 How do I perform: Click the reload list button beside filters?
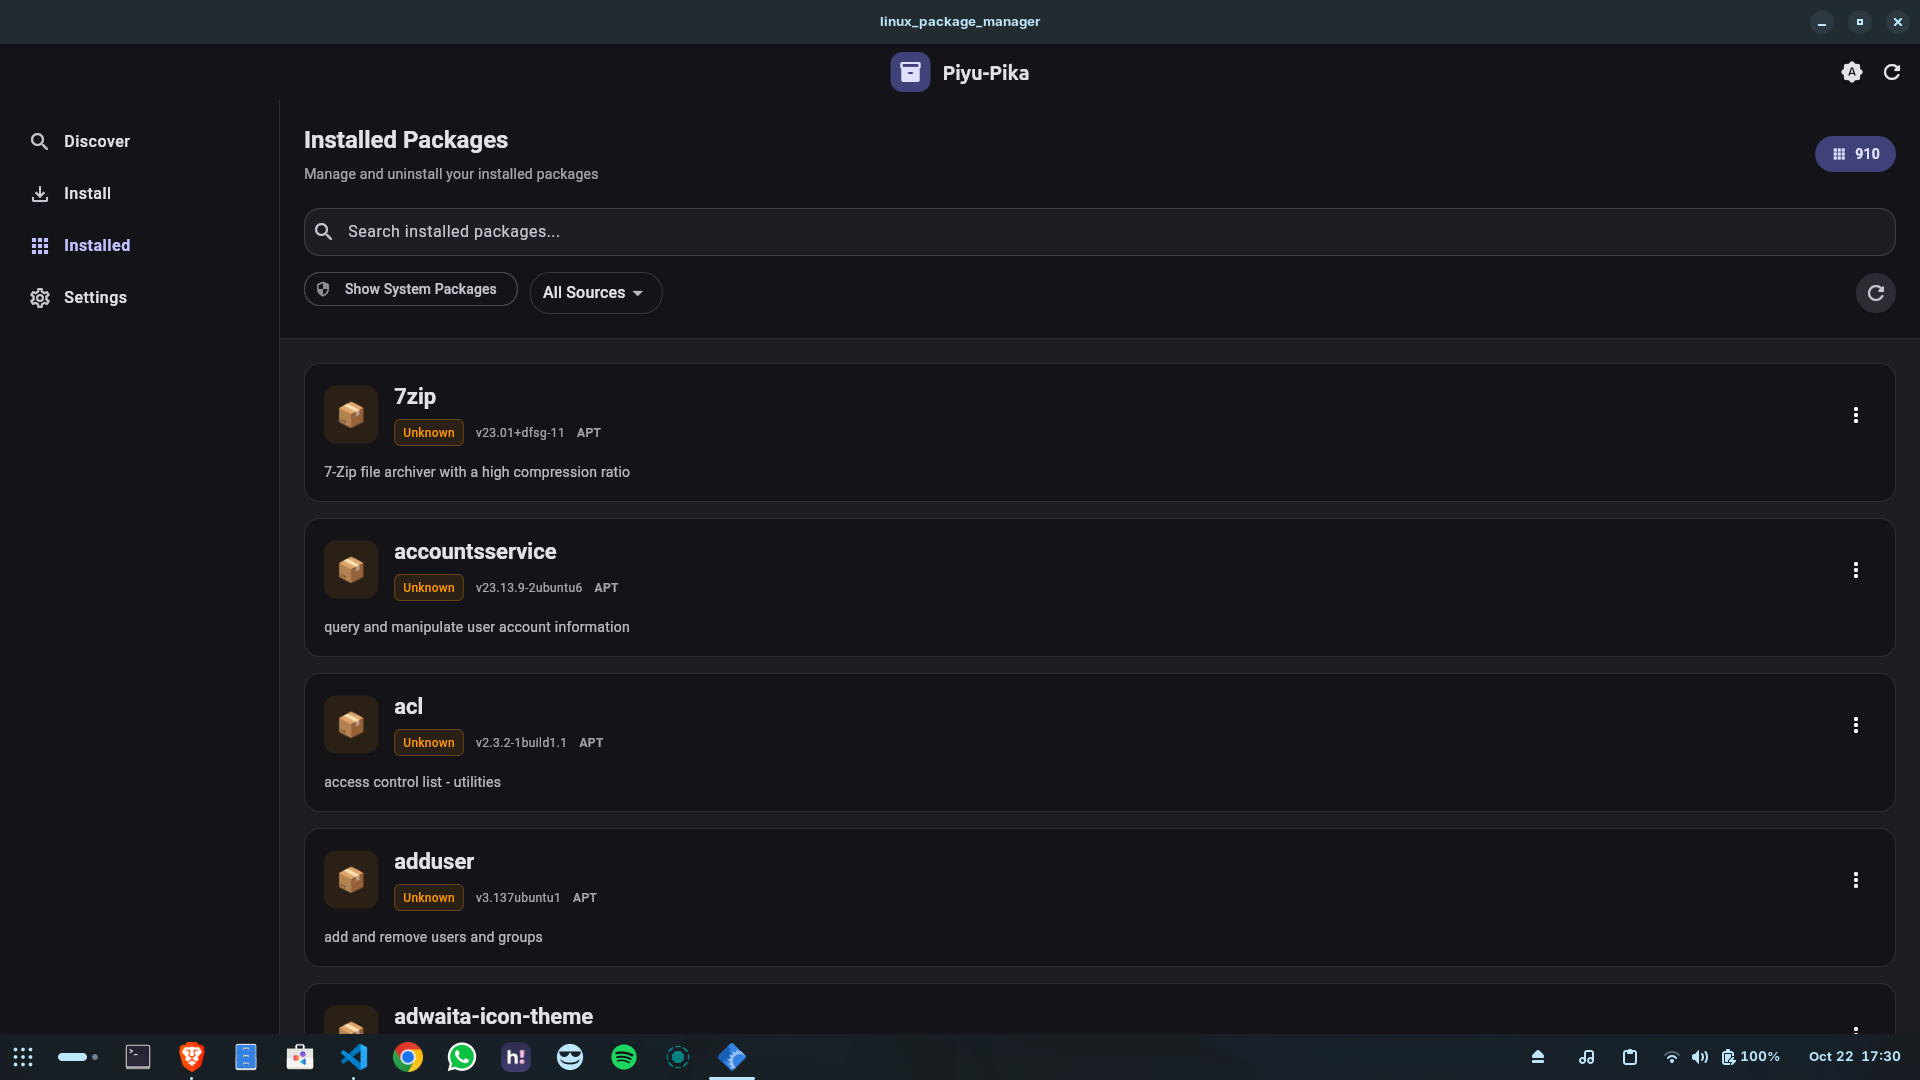1875,293
